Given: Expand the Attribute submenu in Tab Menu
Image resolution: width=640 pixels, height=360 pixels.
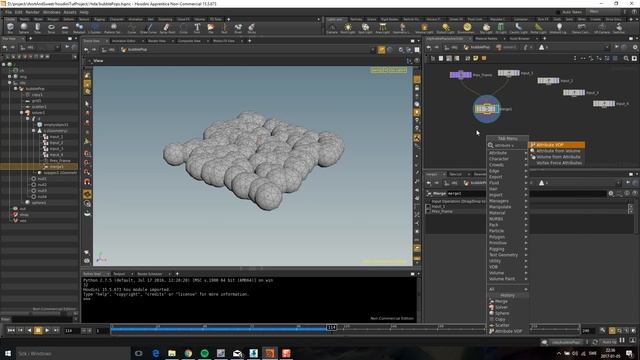Looking at the screenshot, I should point(507,153).
